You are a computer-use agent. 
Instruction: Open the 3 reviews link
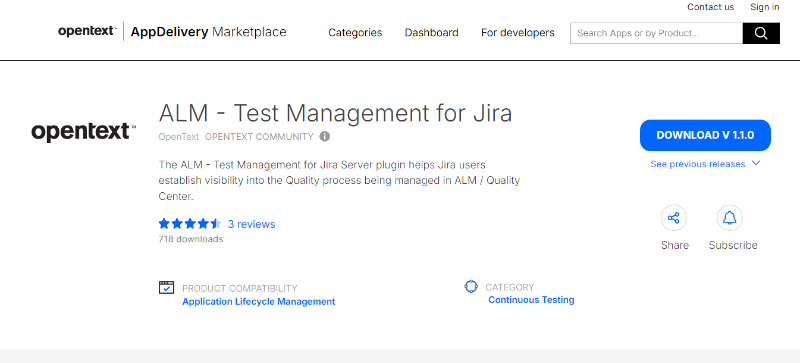252,224
